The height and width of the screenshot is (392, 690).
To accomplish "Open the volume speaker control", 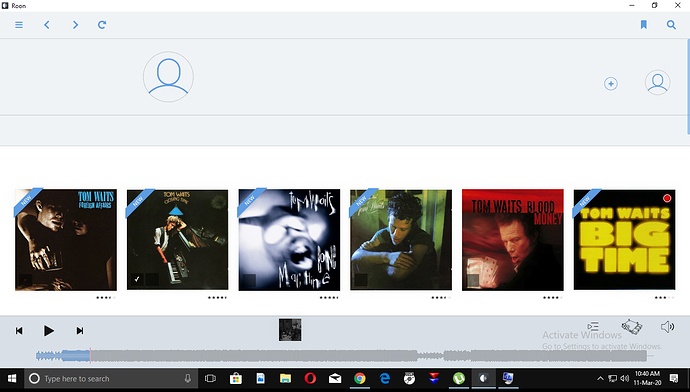I will click(x=667, y=326).
